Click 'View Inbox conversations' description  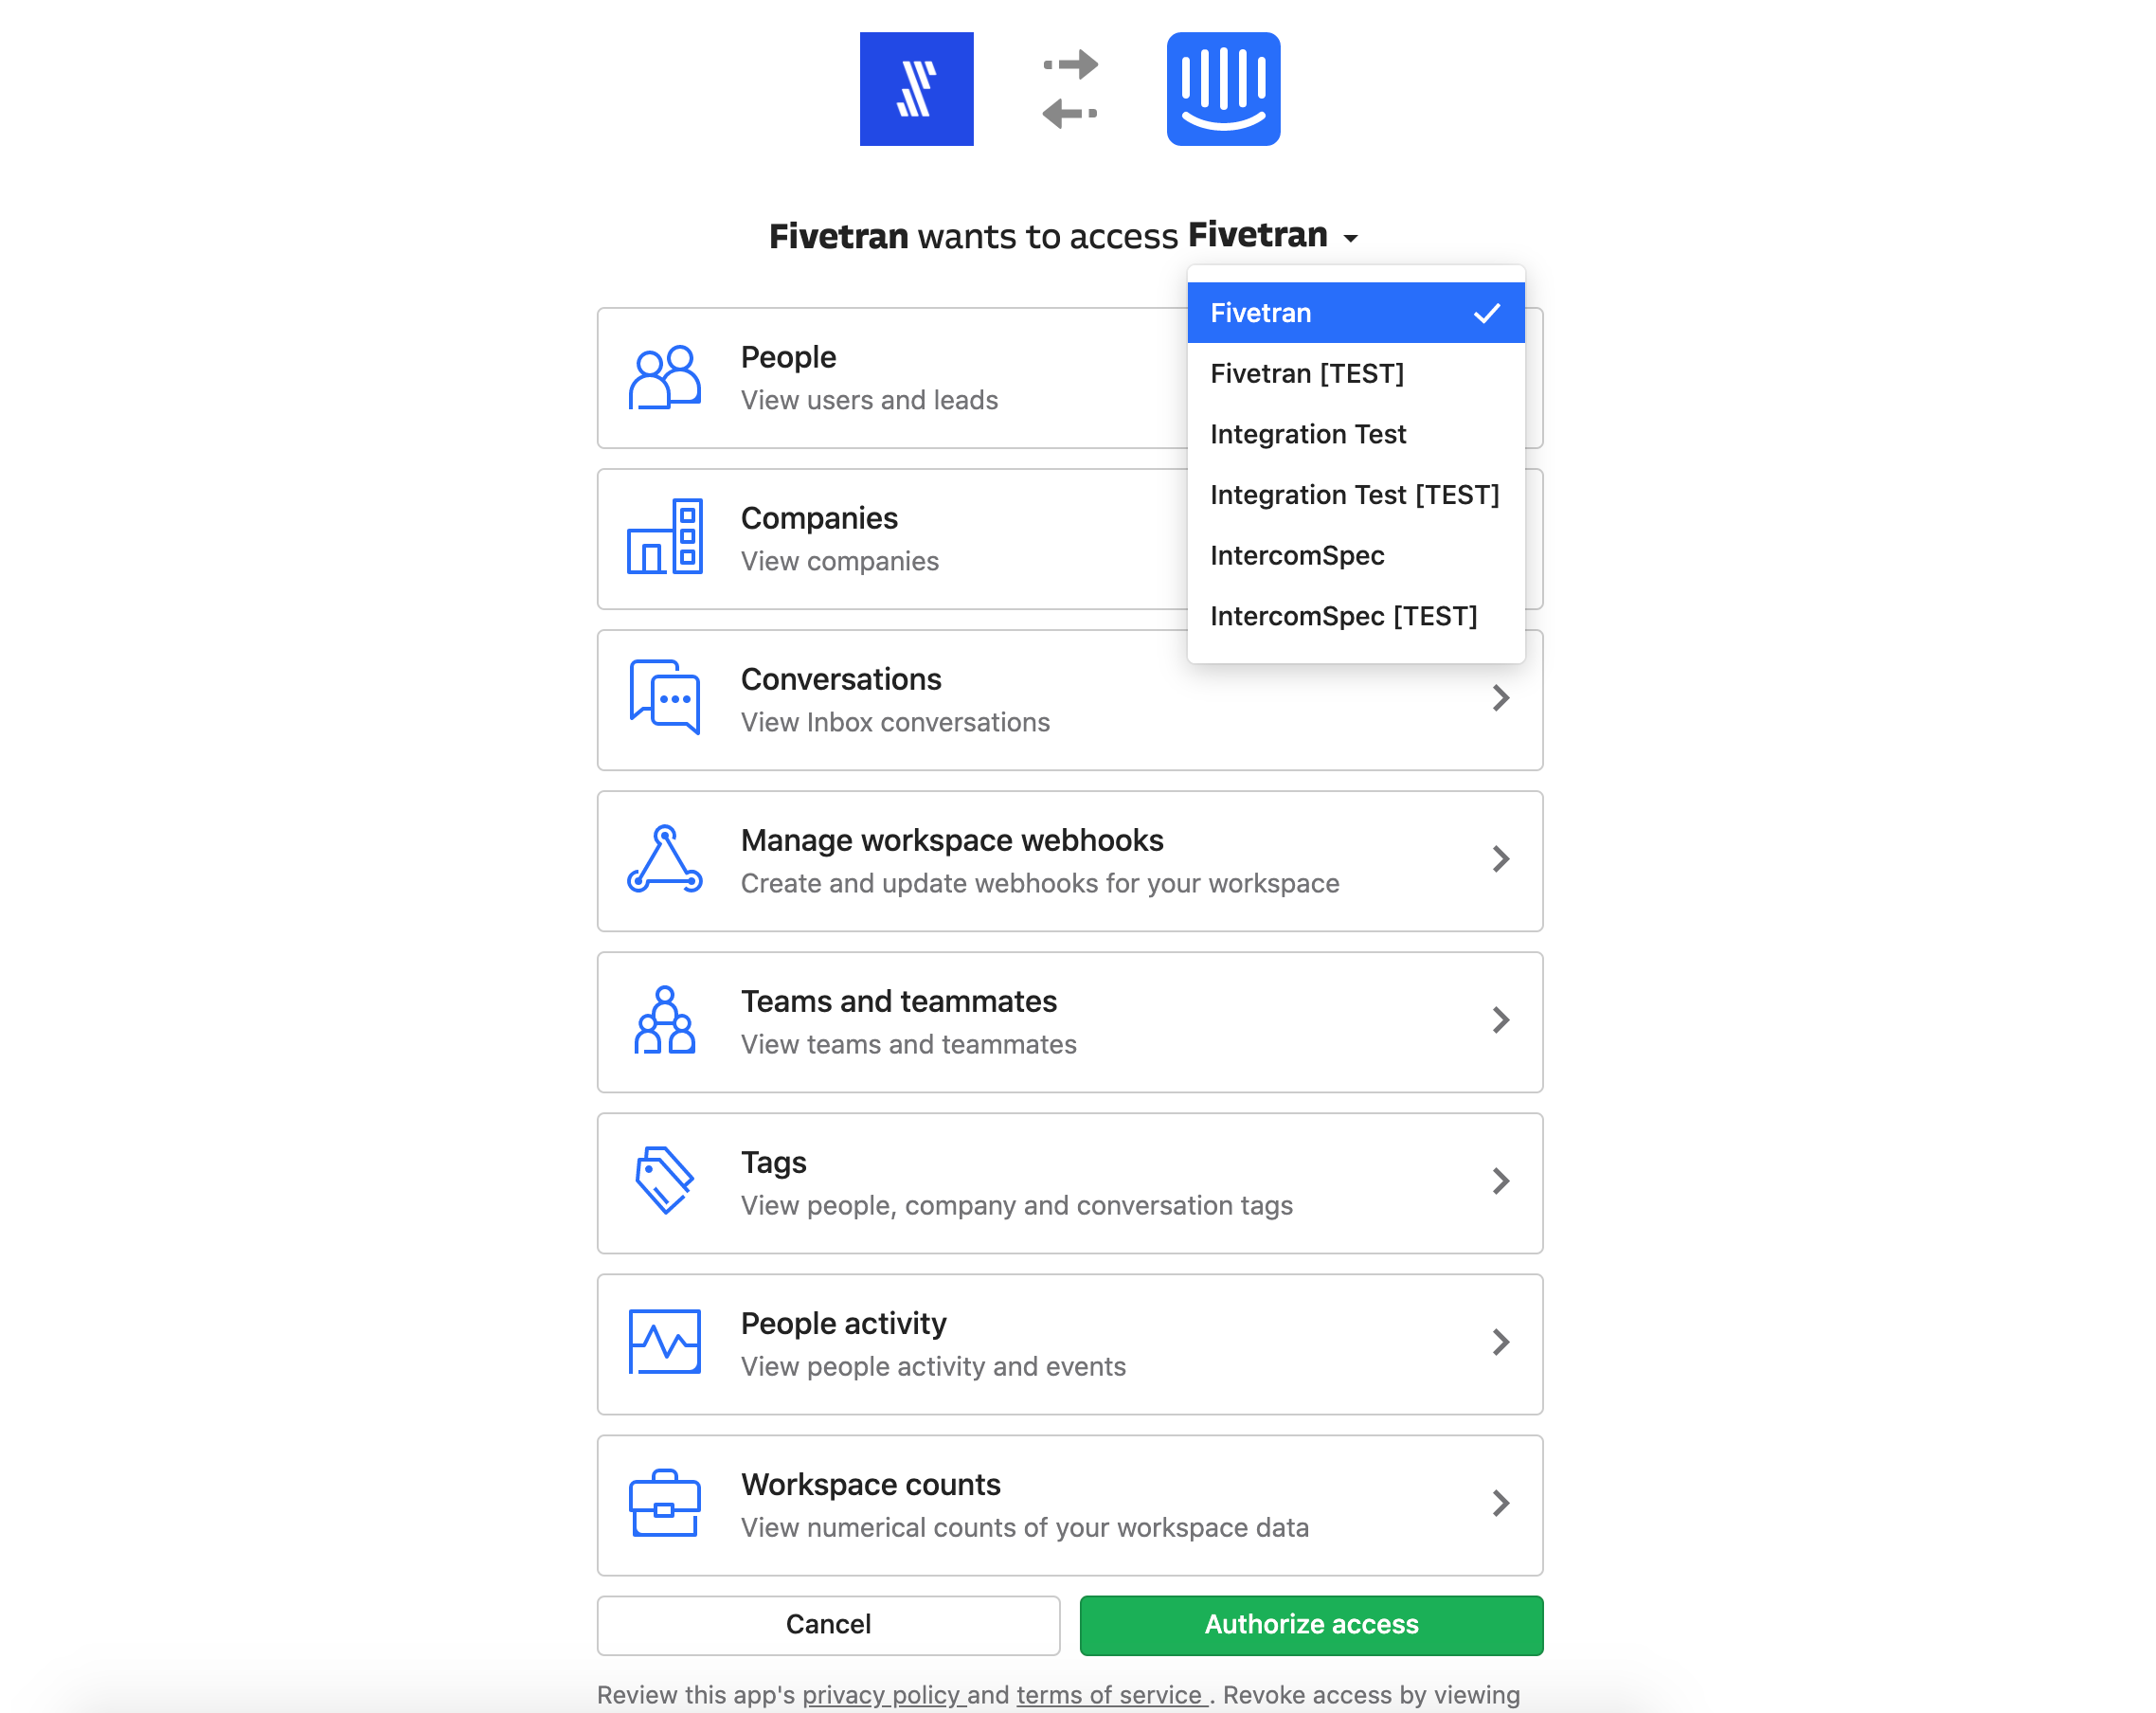895,722
